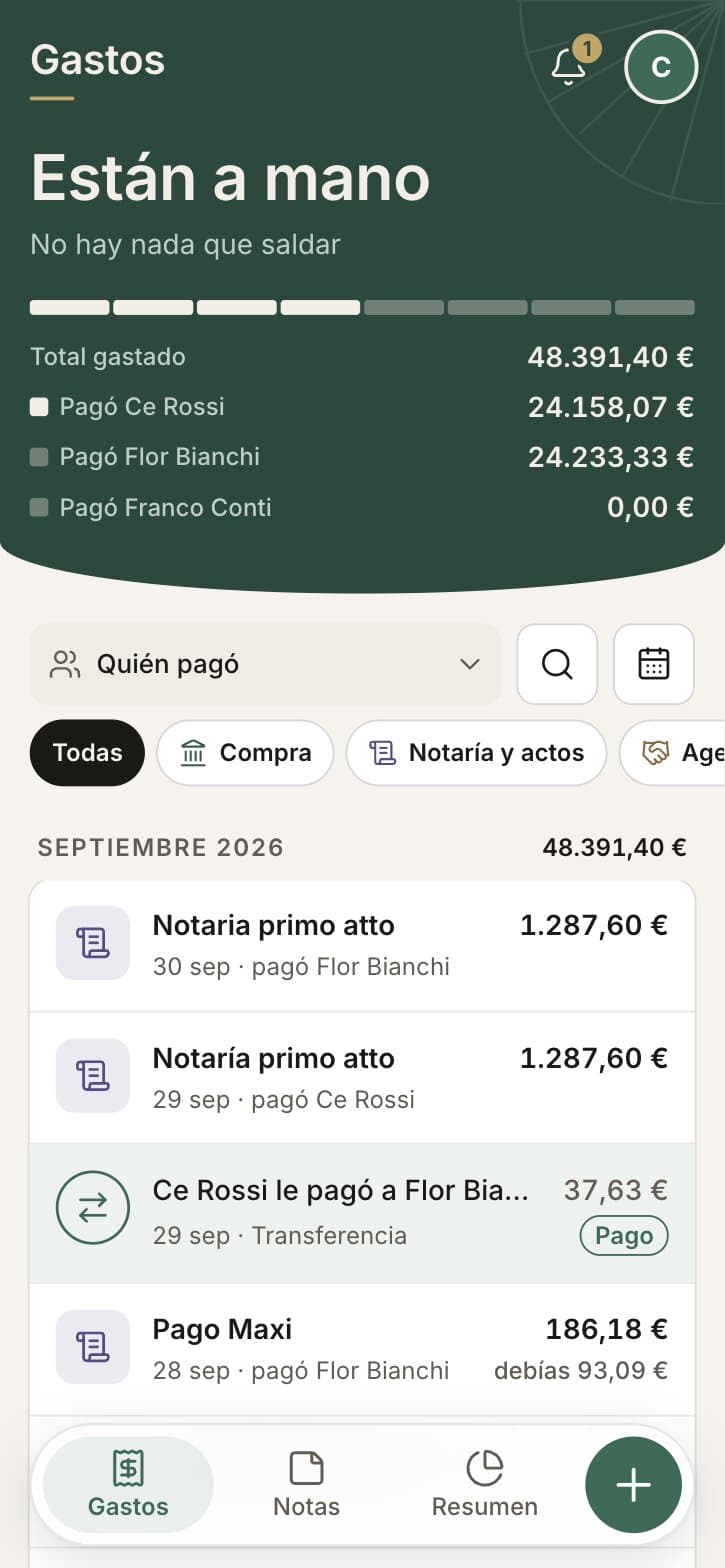Screen dimensions: 725x1568
Task: Click the white swatch beside Pagó Ce Rossi
Action: coord(39,407)
